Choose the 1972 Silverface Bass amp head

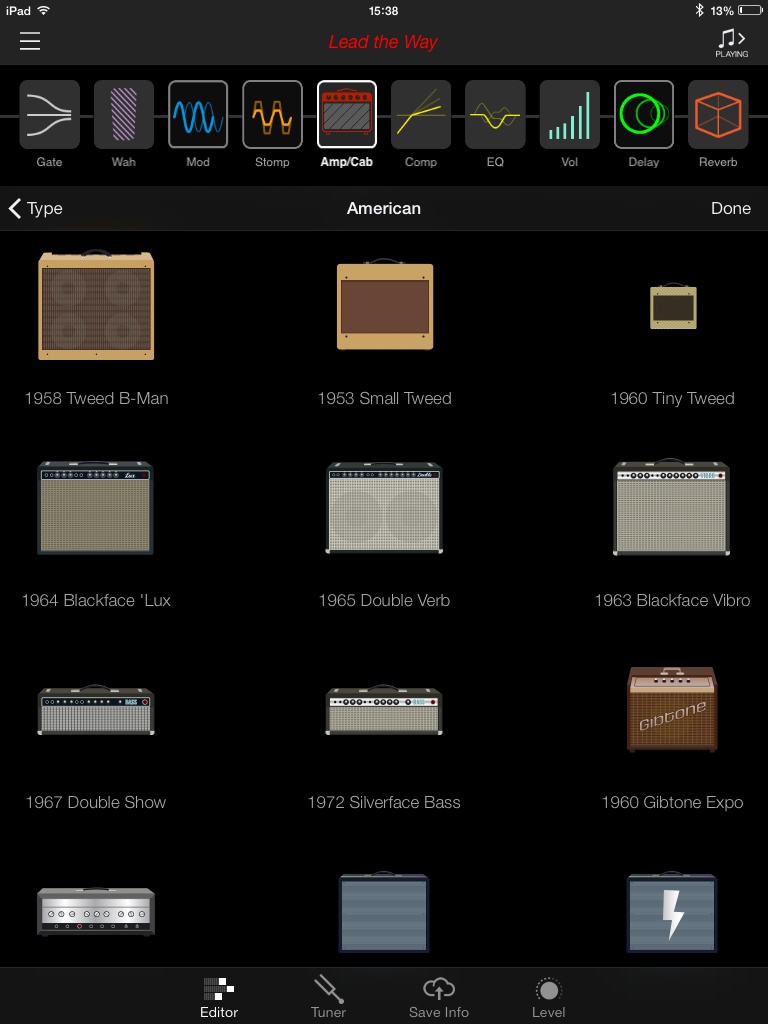(384, 710)
